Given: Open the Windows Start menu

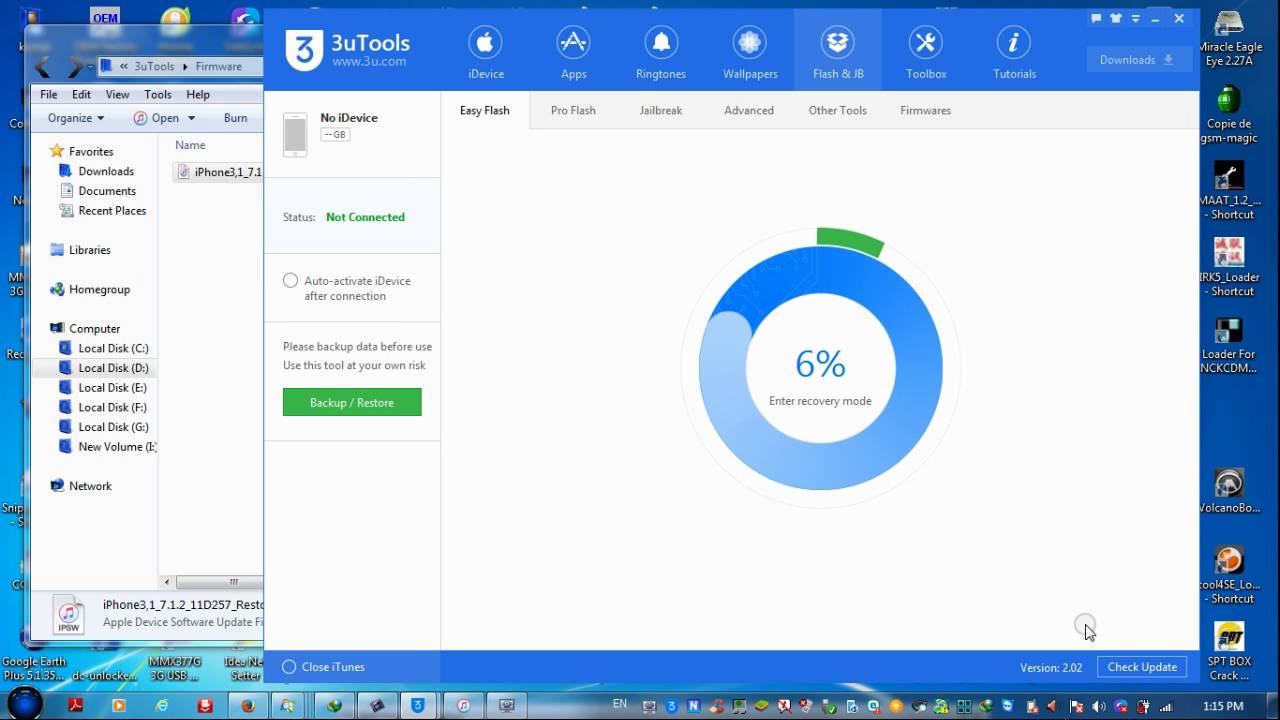Looking at the screenshot, I should click(23, 704).
